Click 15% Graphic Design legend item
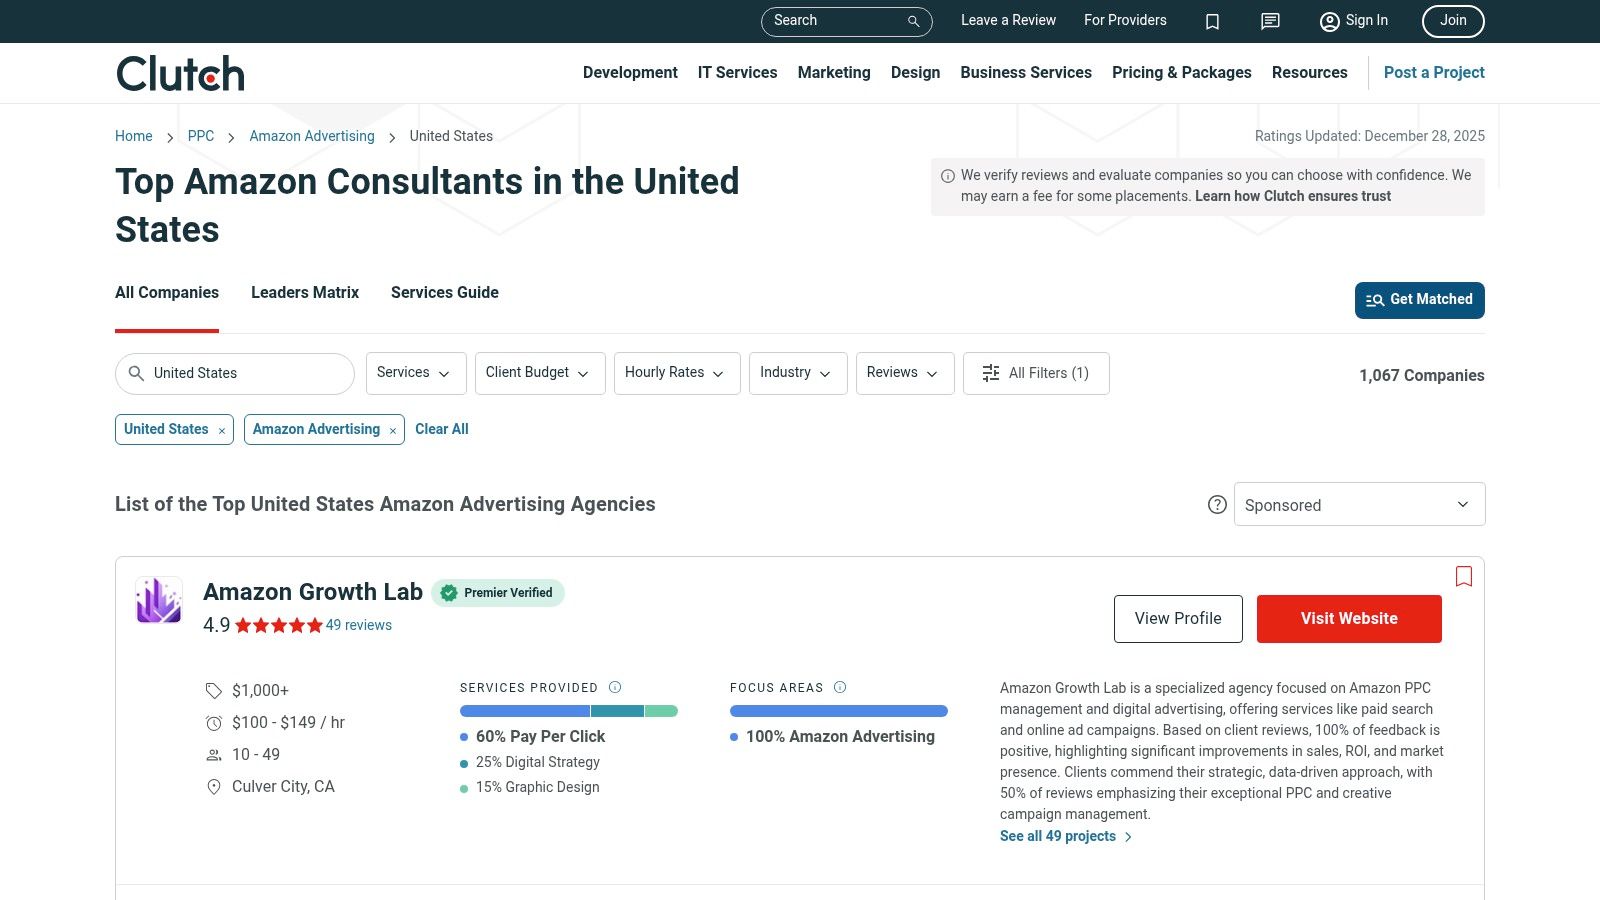The height and width of the screenshot is (900, 1600). [530, 788]
